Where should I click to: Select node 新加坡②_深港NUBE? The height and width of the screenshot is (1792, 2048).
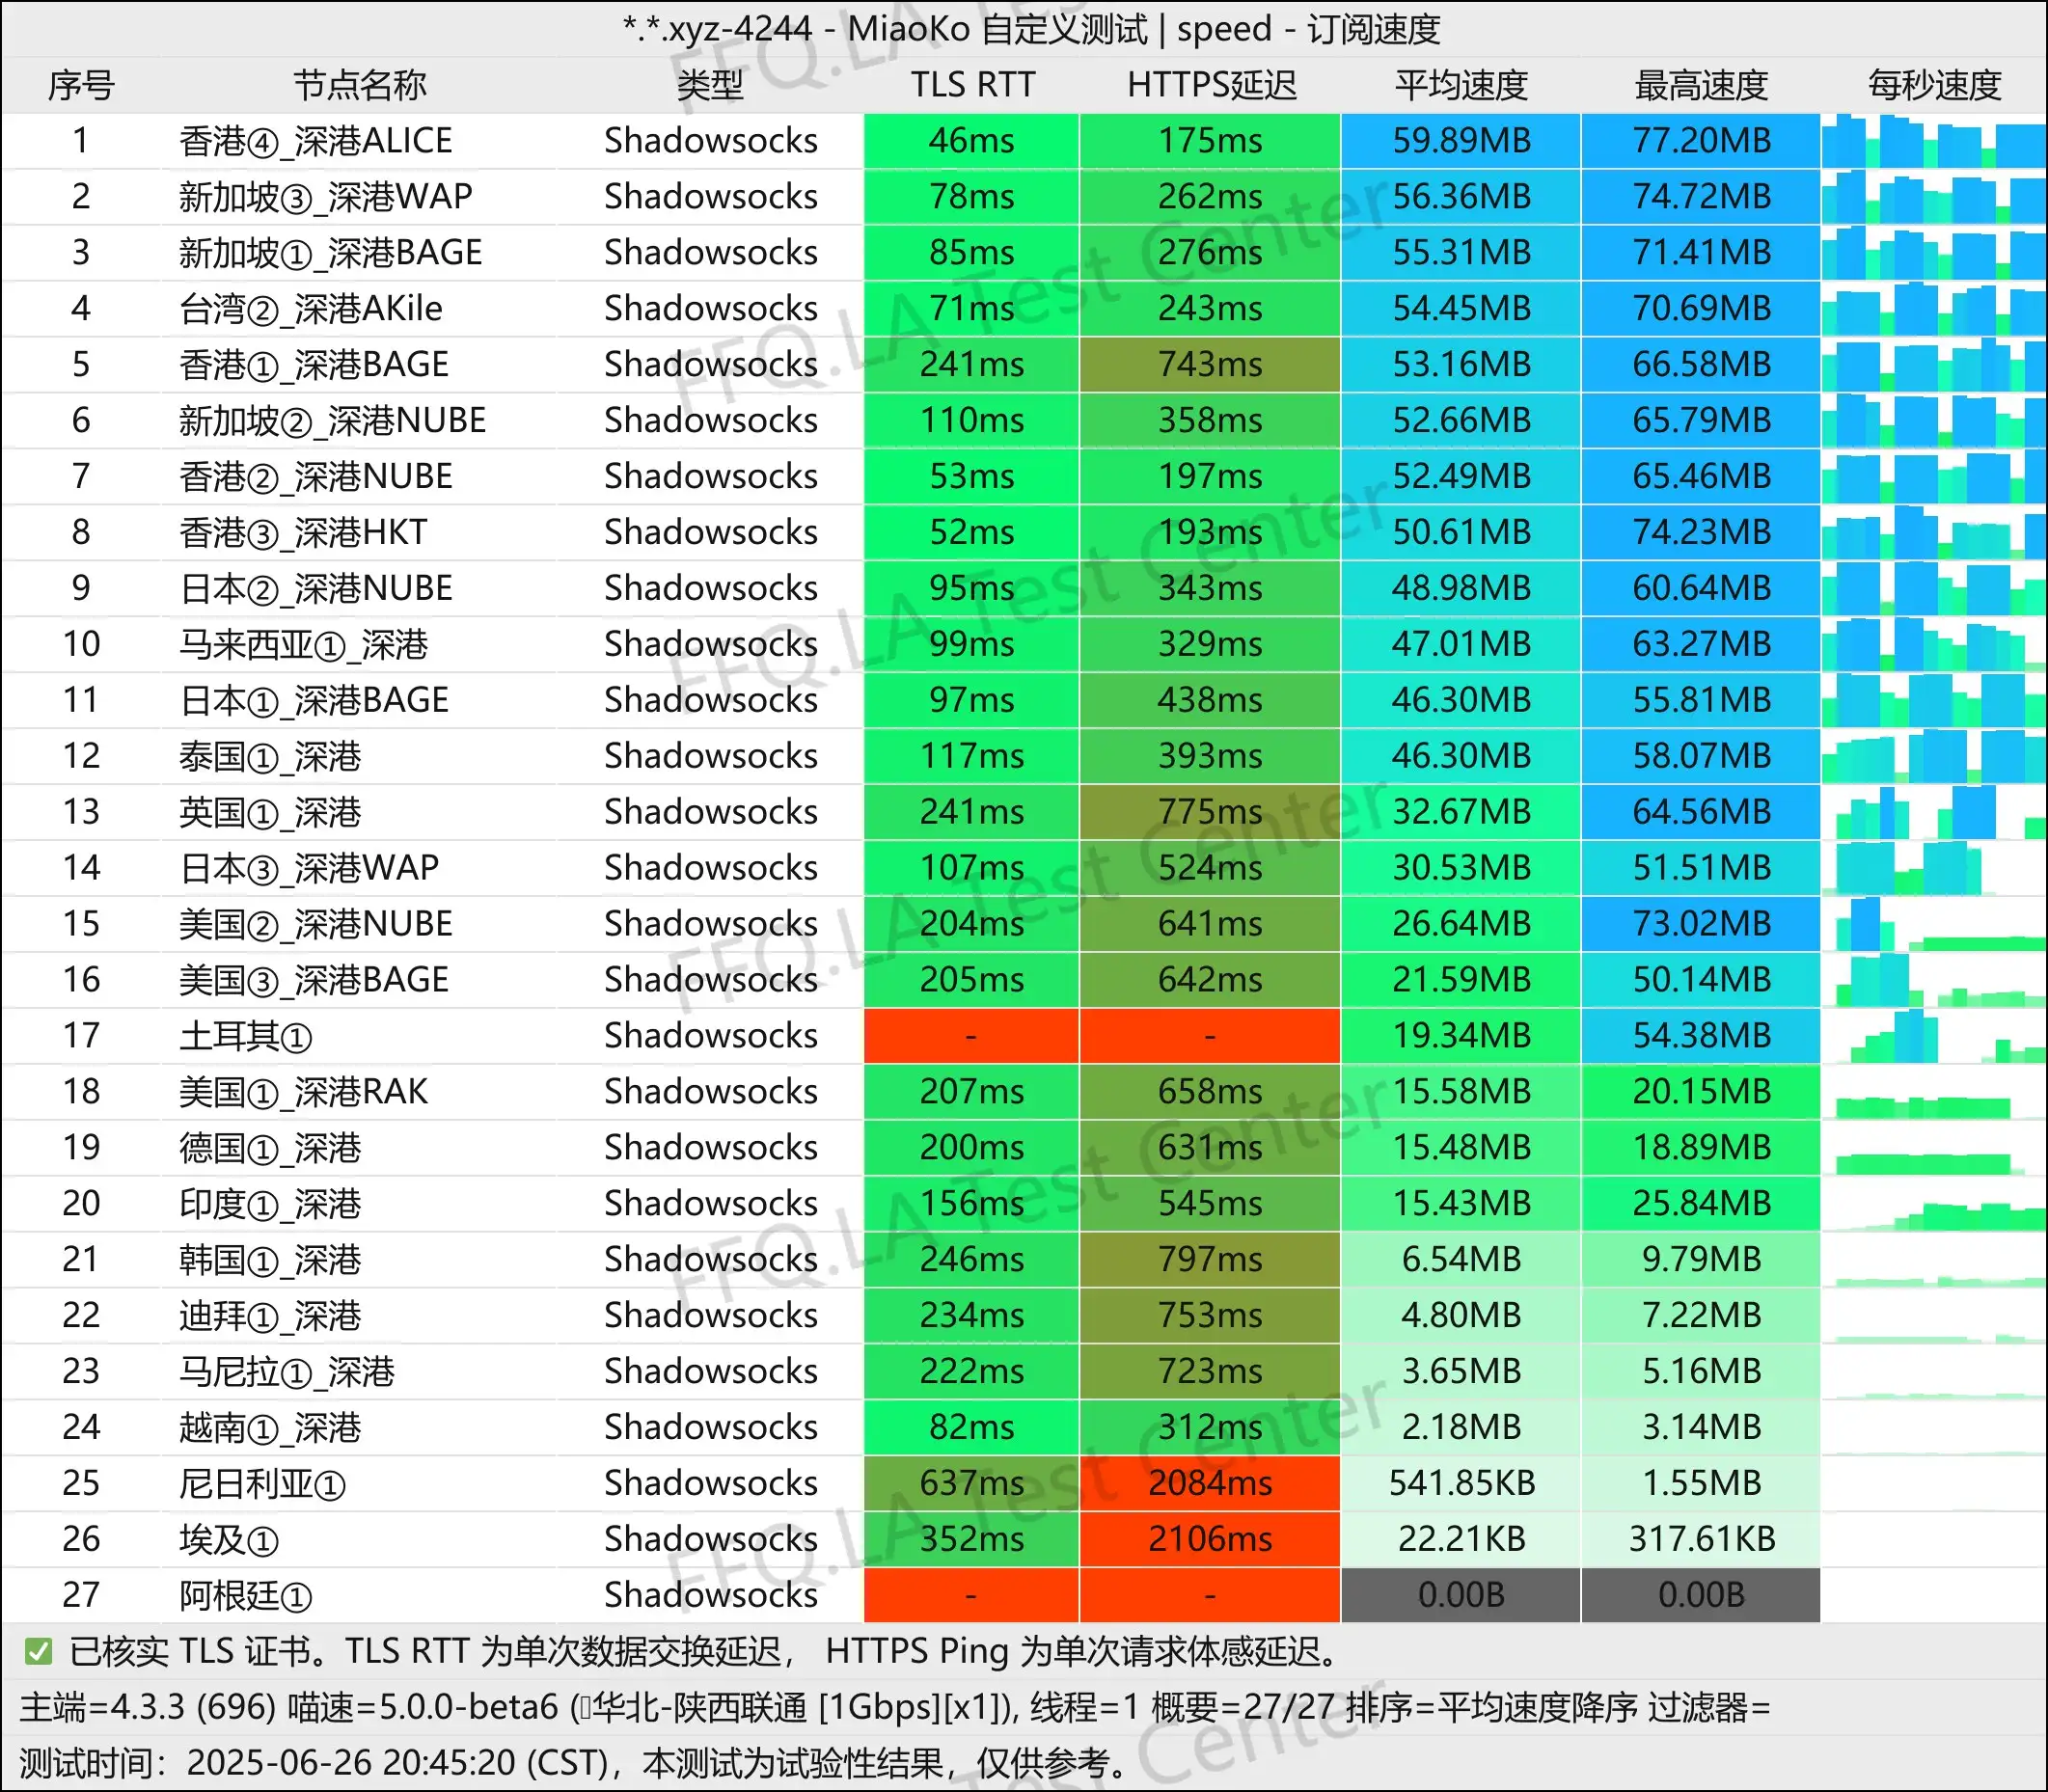[x=332, y=421]
